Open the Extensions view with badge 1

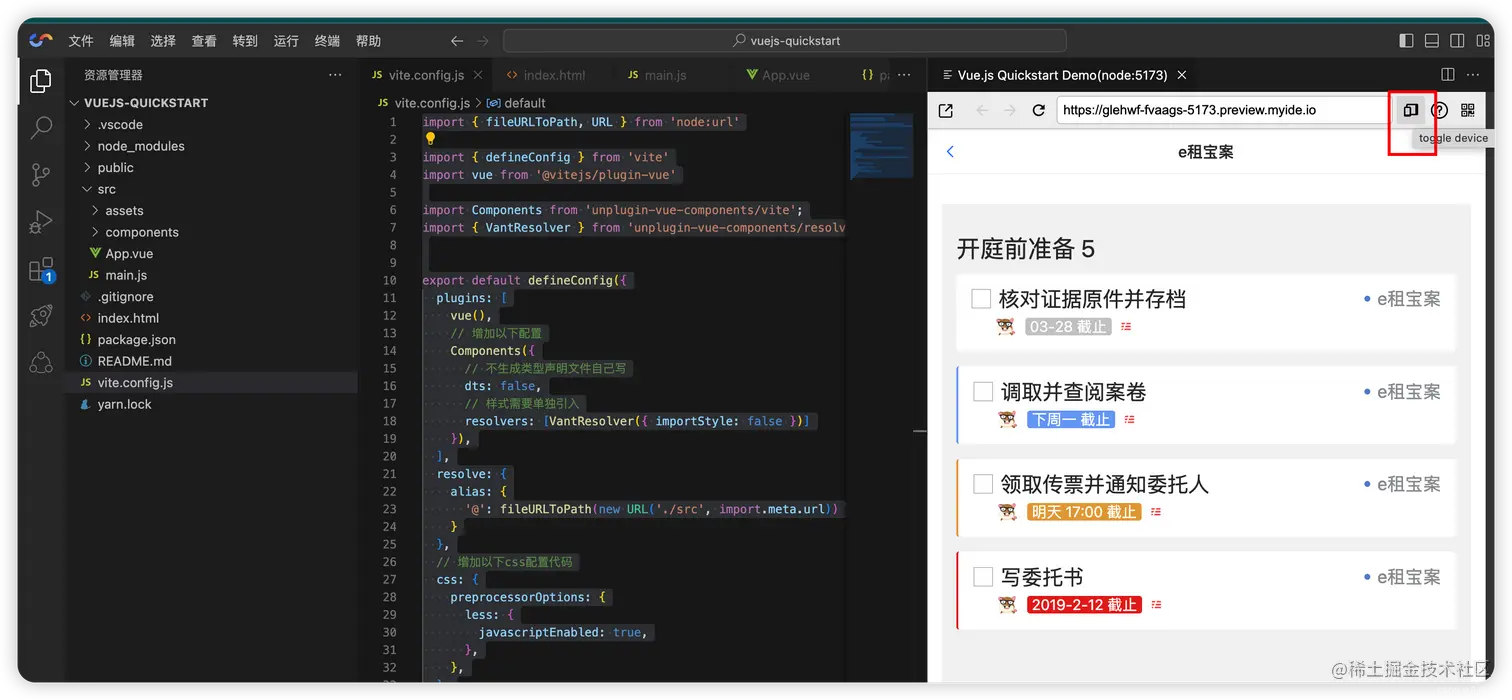pyautogui.click(x=41, y=270)
